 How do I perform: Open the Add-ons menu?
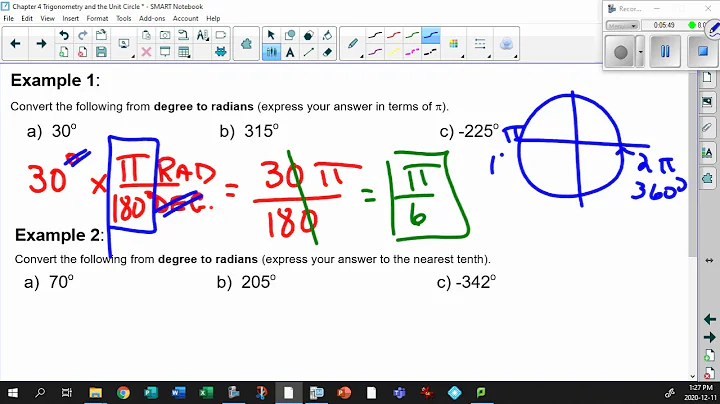pyautogui.click(x=152, y=18)
